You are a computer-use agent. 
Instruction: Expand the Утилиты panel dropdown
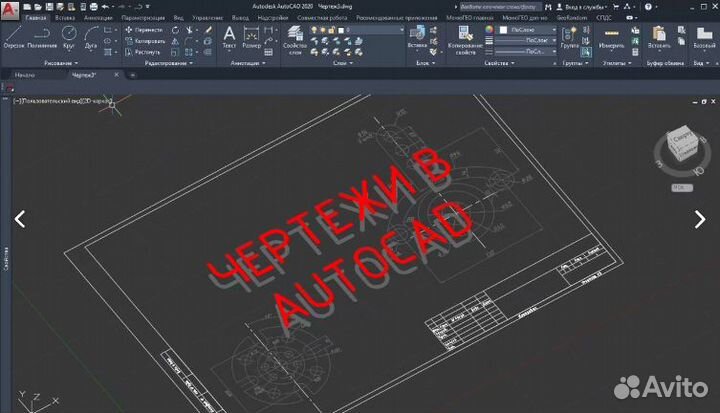[617, 63]
